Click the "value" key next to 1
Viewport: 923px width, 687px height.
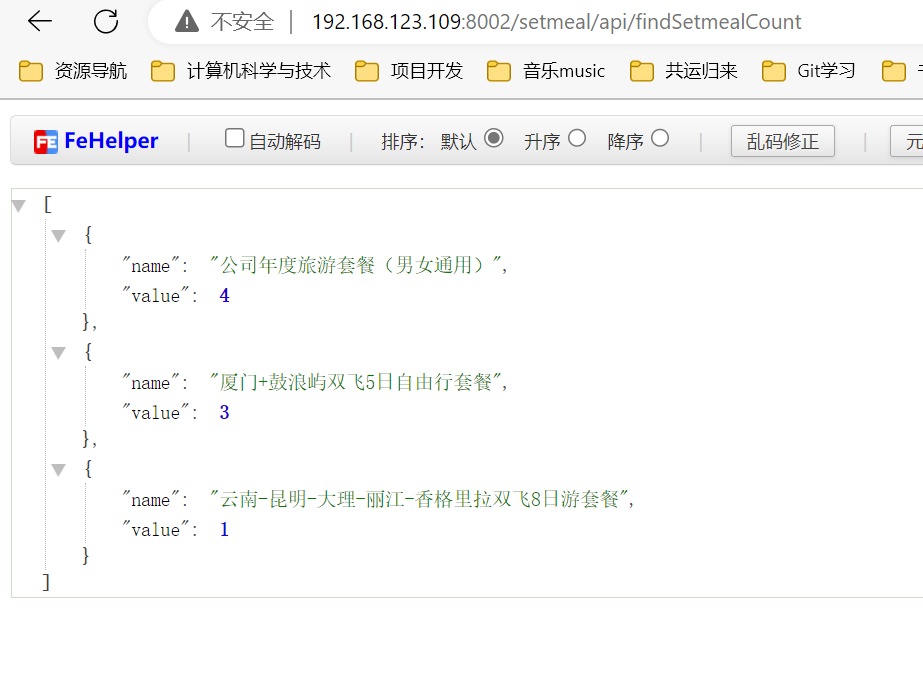[x=155, y=530]
